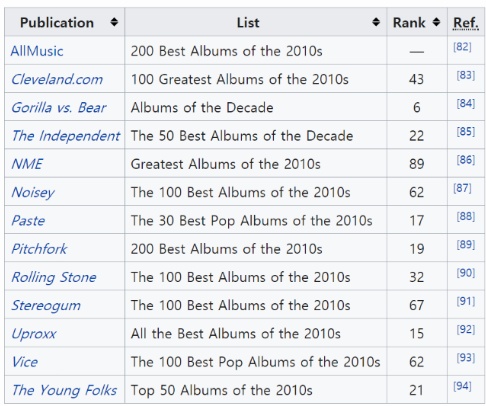This screenshot has width=486, height=406.
Task: Open the Rolling Stone link
Action: click(x=54, y=277)
